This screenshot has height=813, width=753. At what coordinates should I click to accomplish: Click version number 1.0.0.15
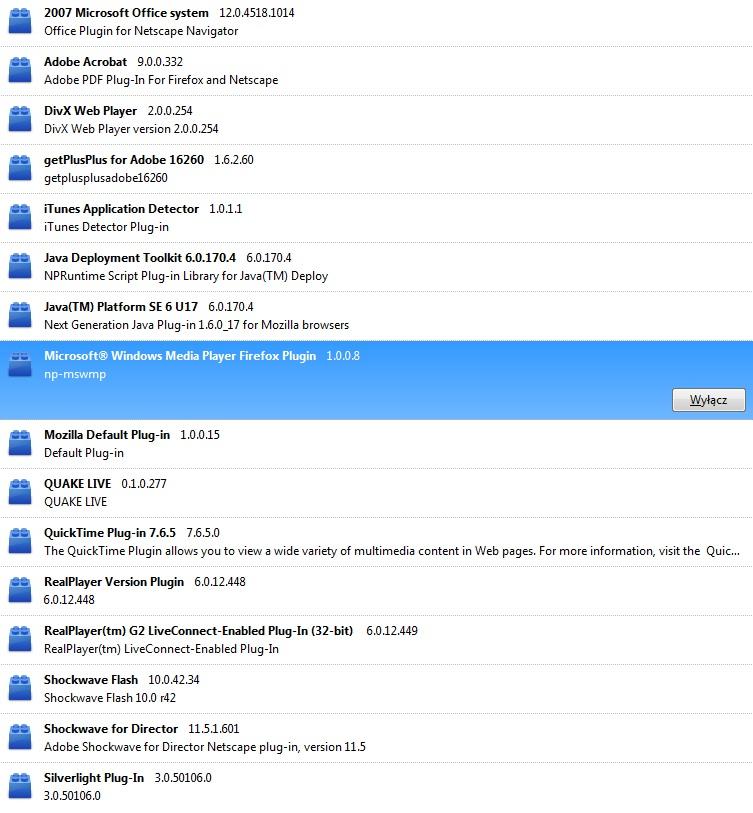point(200,434)
